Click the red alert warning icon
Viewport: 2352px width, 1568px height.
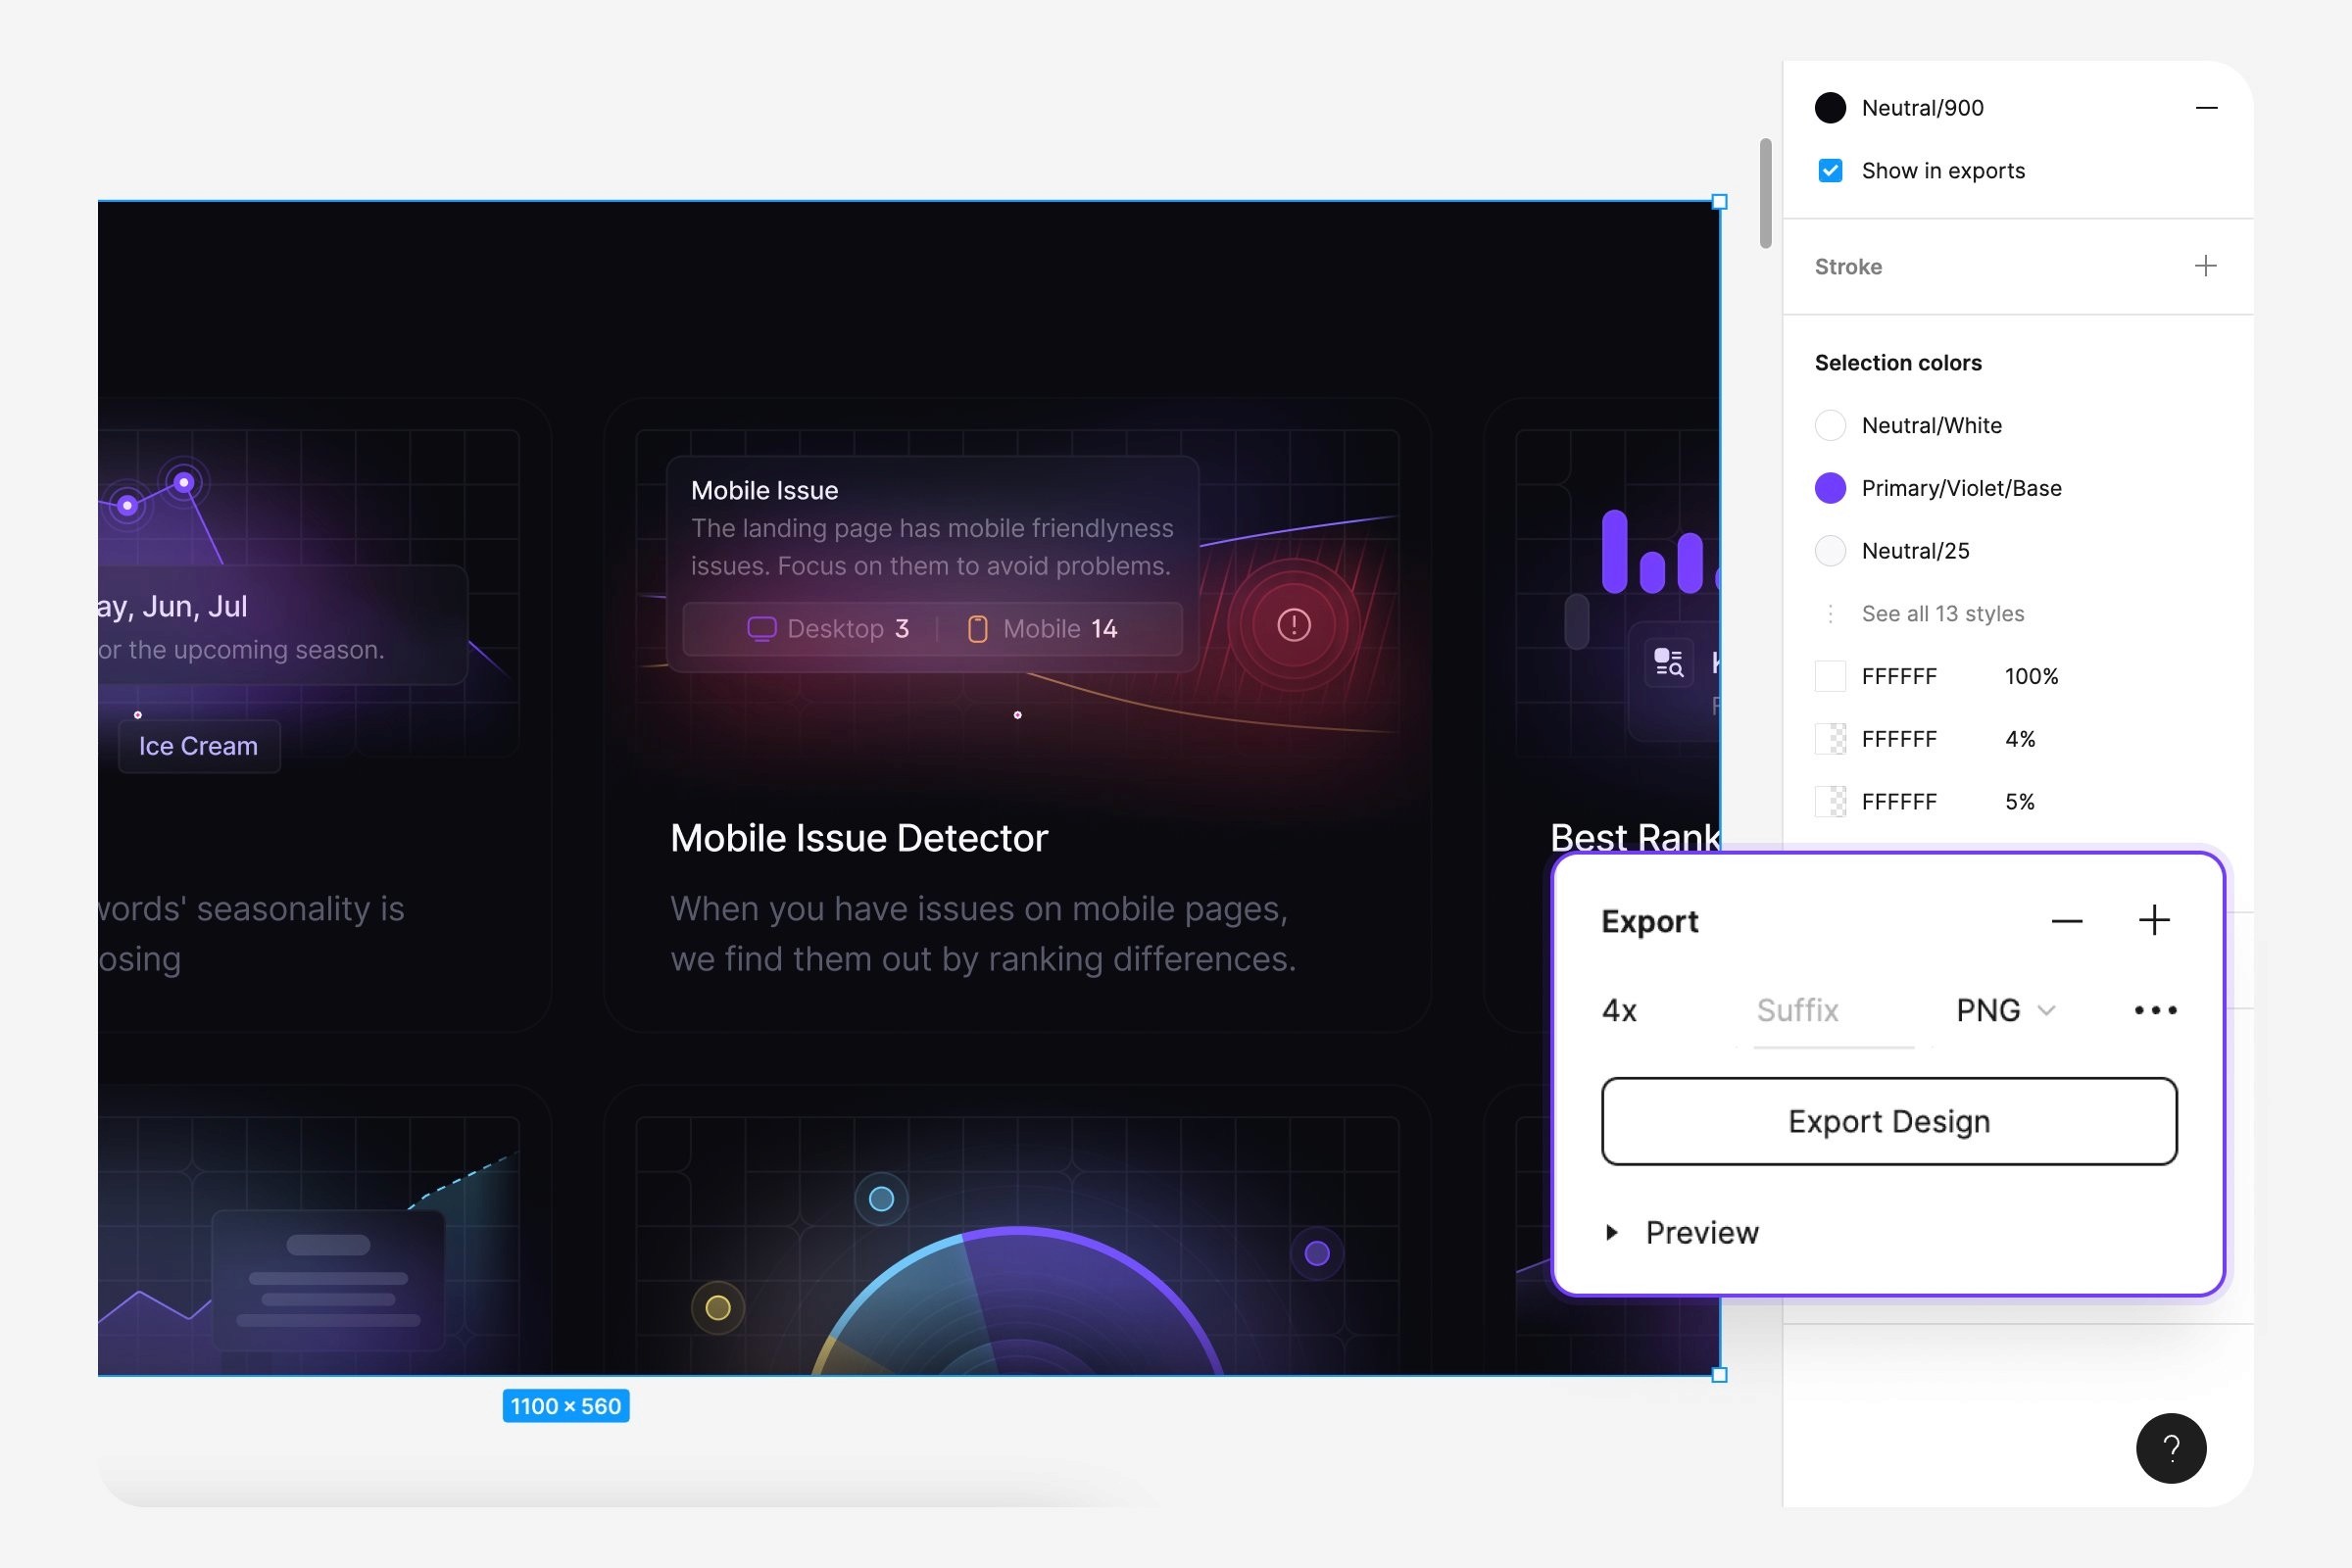(x=1293, y=625)
